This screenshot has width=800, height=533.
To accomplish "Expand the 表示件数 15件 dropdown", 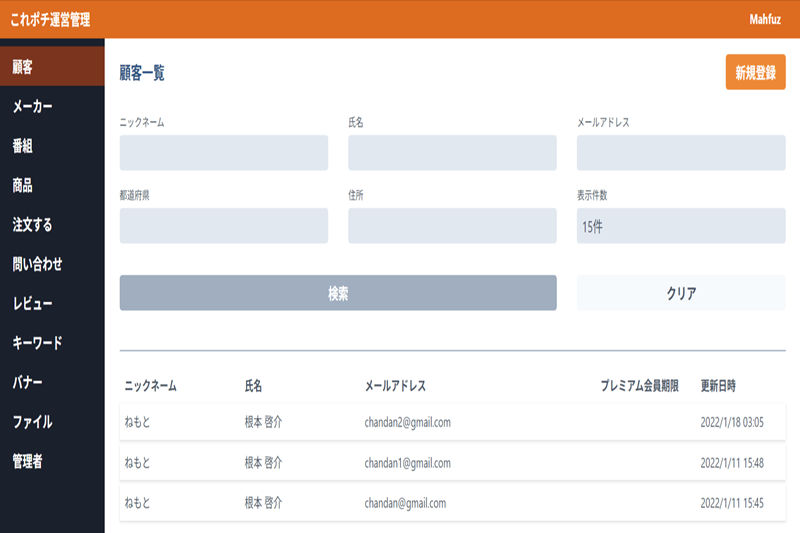I will (x=680, y=226).
